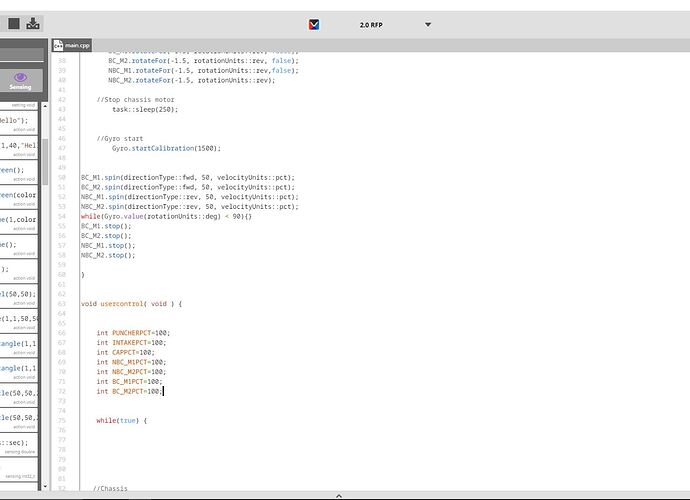Select the sensing double block ending ::sec);
Image resolution: width=690 pixels, height=500 pixels.
(x=18, y=445)
